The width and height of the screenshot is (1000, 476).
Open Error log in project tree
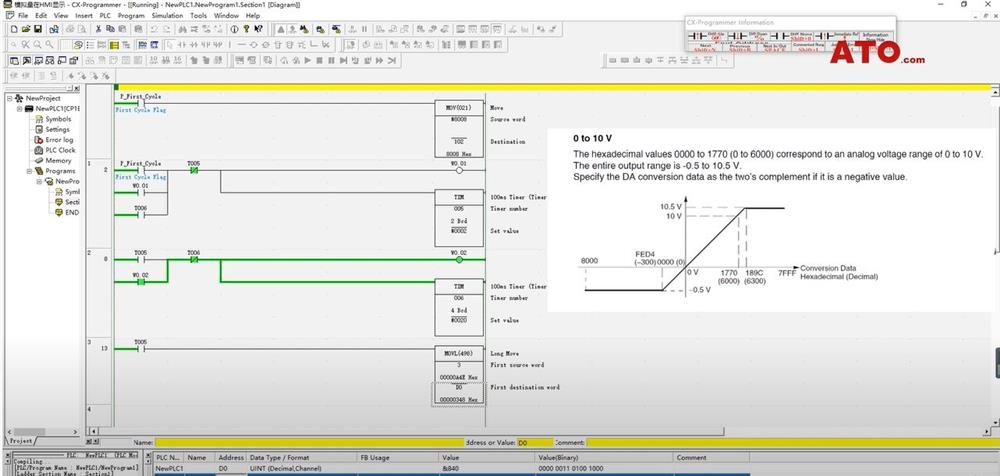[x=59, y=140]
